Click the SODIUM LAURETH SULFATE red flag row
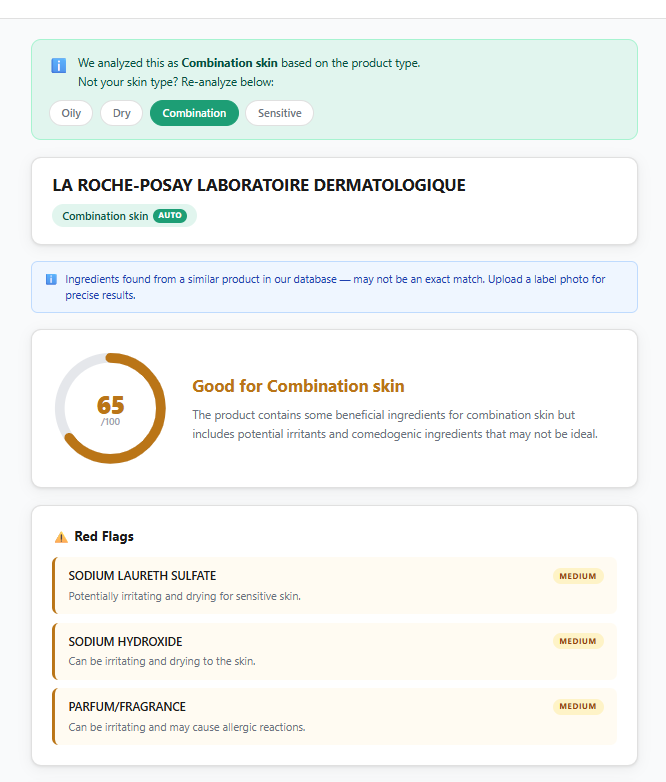Screen dimensions: 666x782 (x=334, y=586)
